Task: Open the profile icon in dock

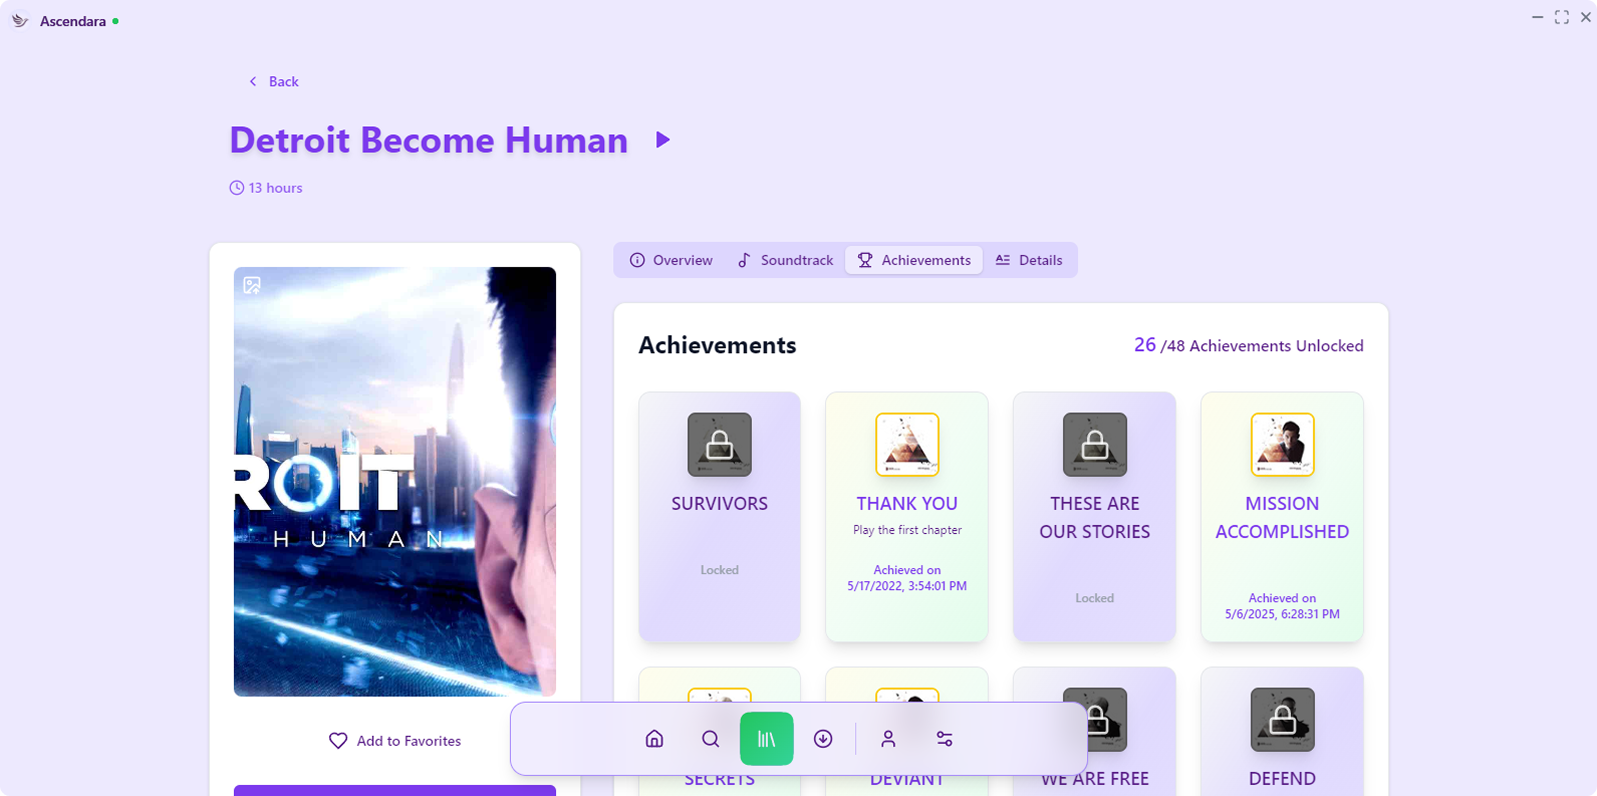Action: tap(888, 739)
